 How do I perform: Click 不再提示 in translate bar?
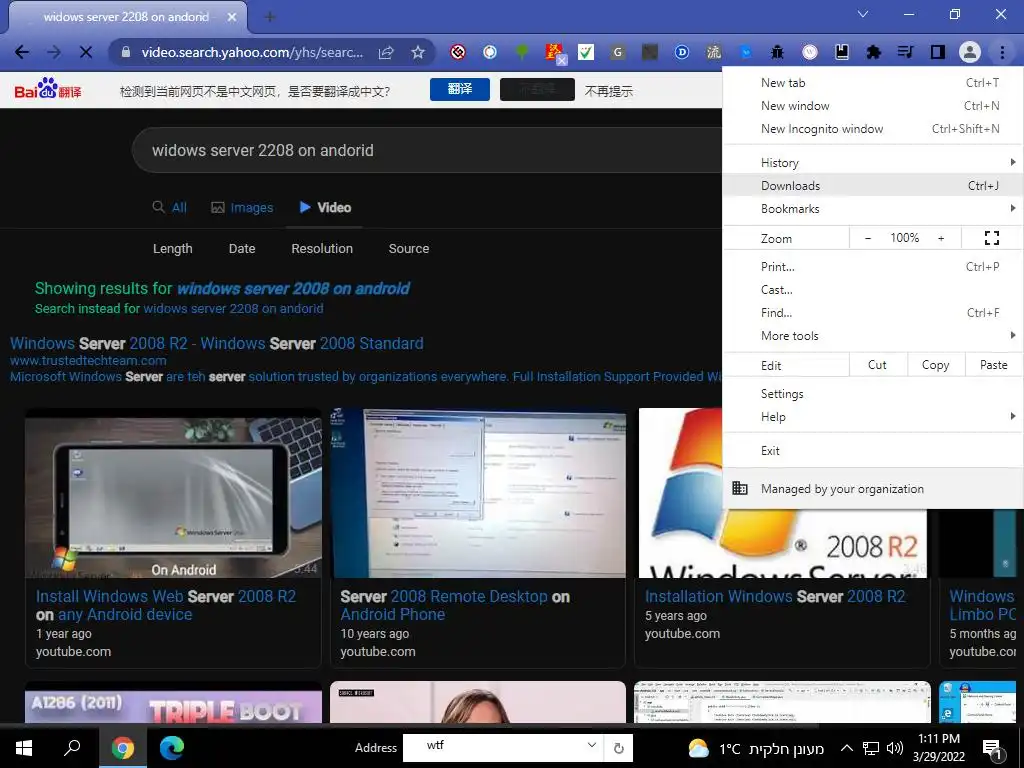608,91
